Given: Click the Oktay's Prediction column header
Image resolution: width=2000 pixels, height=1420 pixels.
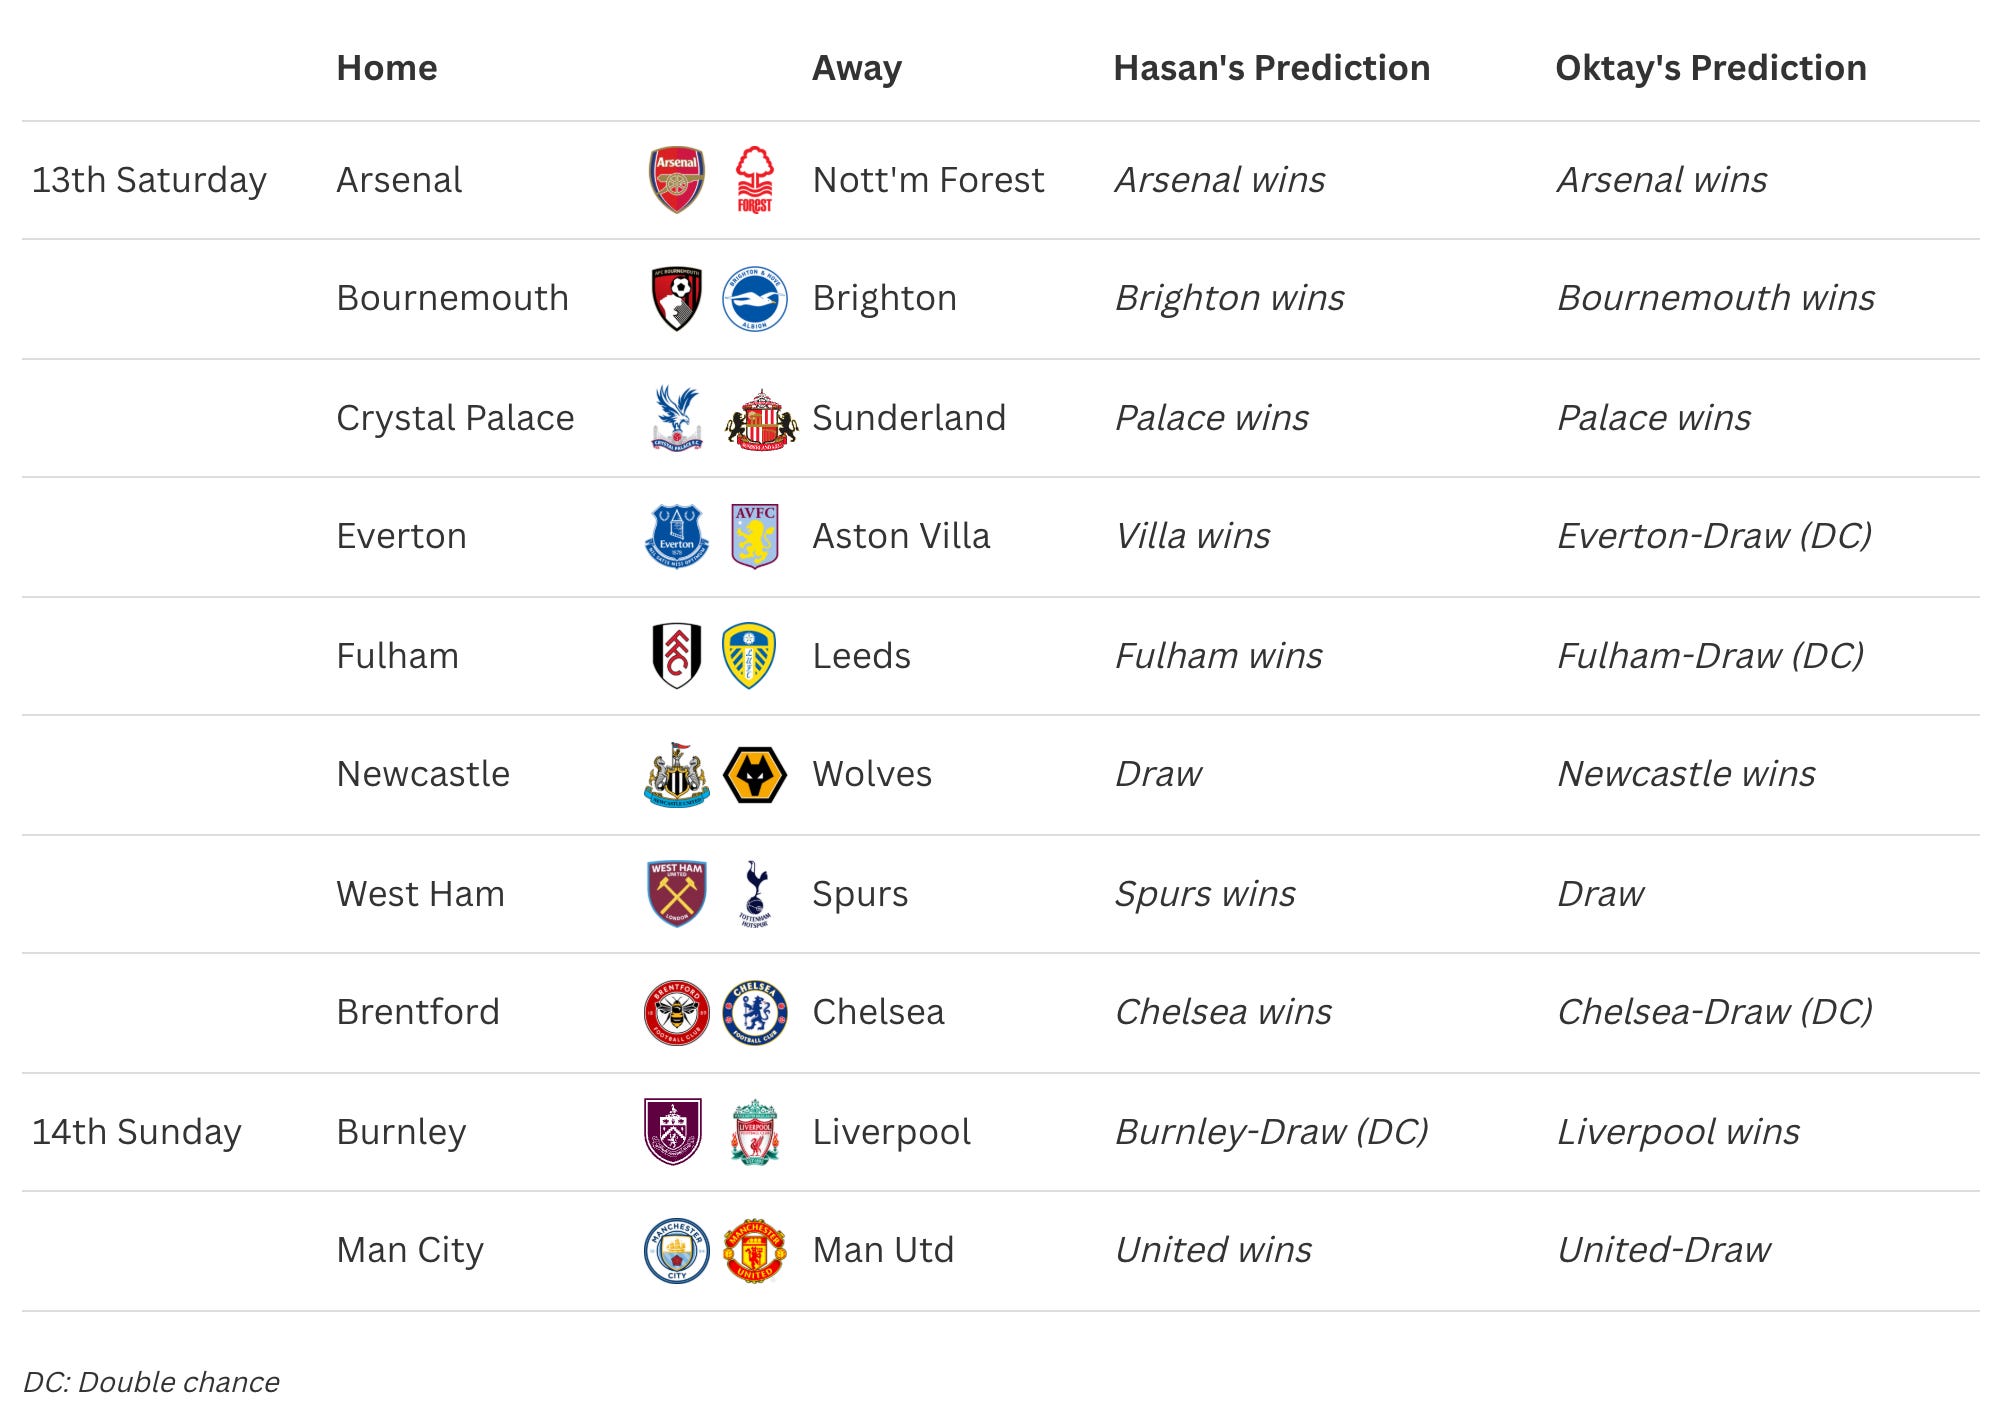Looking at the screenshot, I should (x=1710, y=68).
